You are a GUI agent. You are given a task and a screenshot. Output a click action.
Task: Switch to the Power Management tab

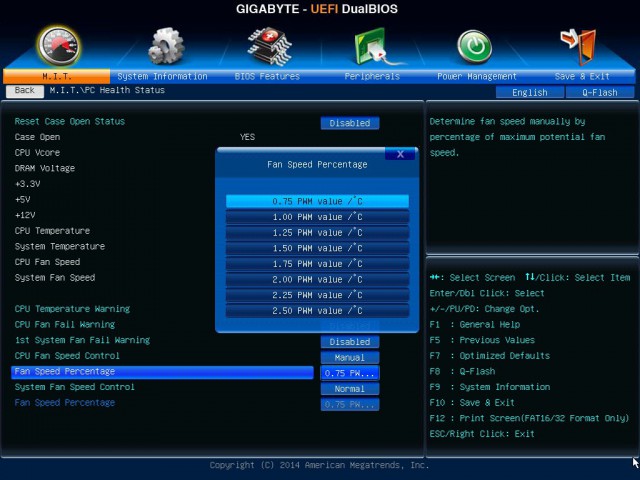tap(477, 76)
